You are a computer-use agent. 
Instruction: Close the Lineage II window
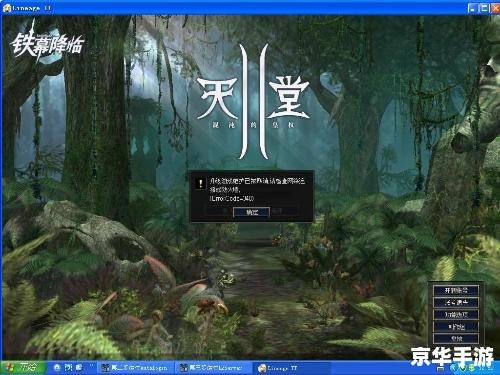495,8
